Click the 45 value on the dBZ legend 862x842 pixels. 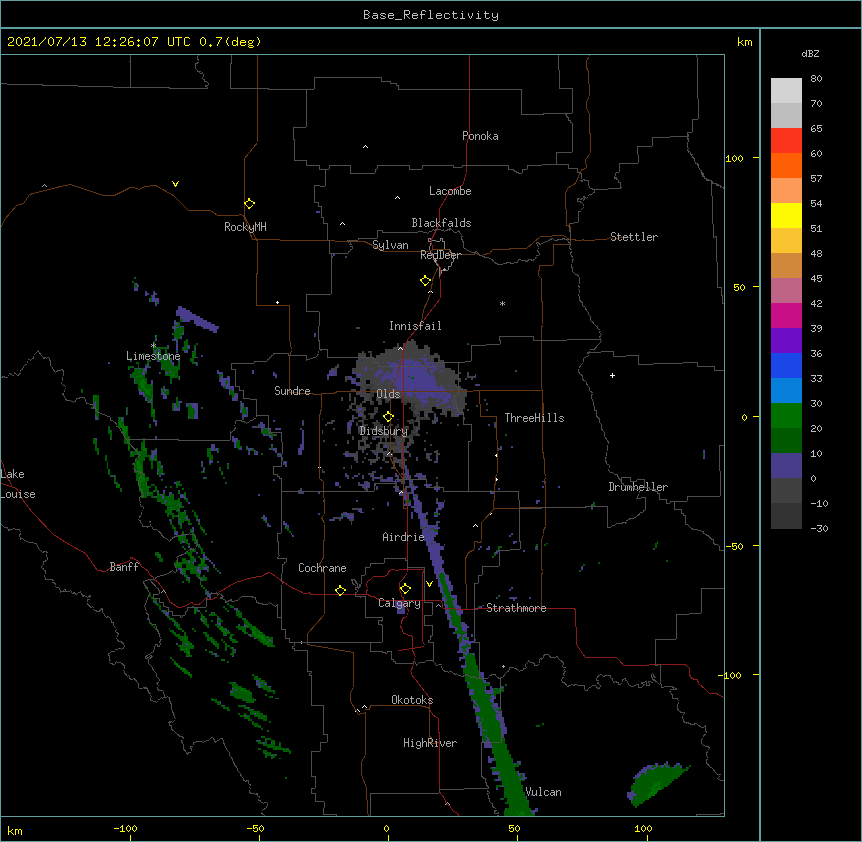click(x=816, y=279)
